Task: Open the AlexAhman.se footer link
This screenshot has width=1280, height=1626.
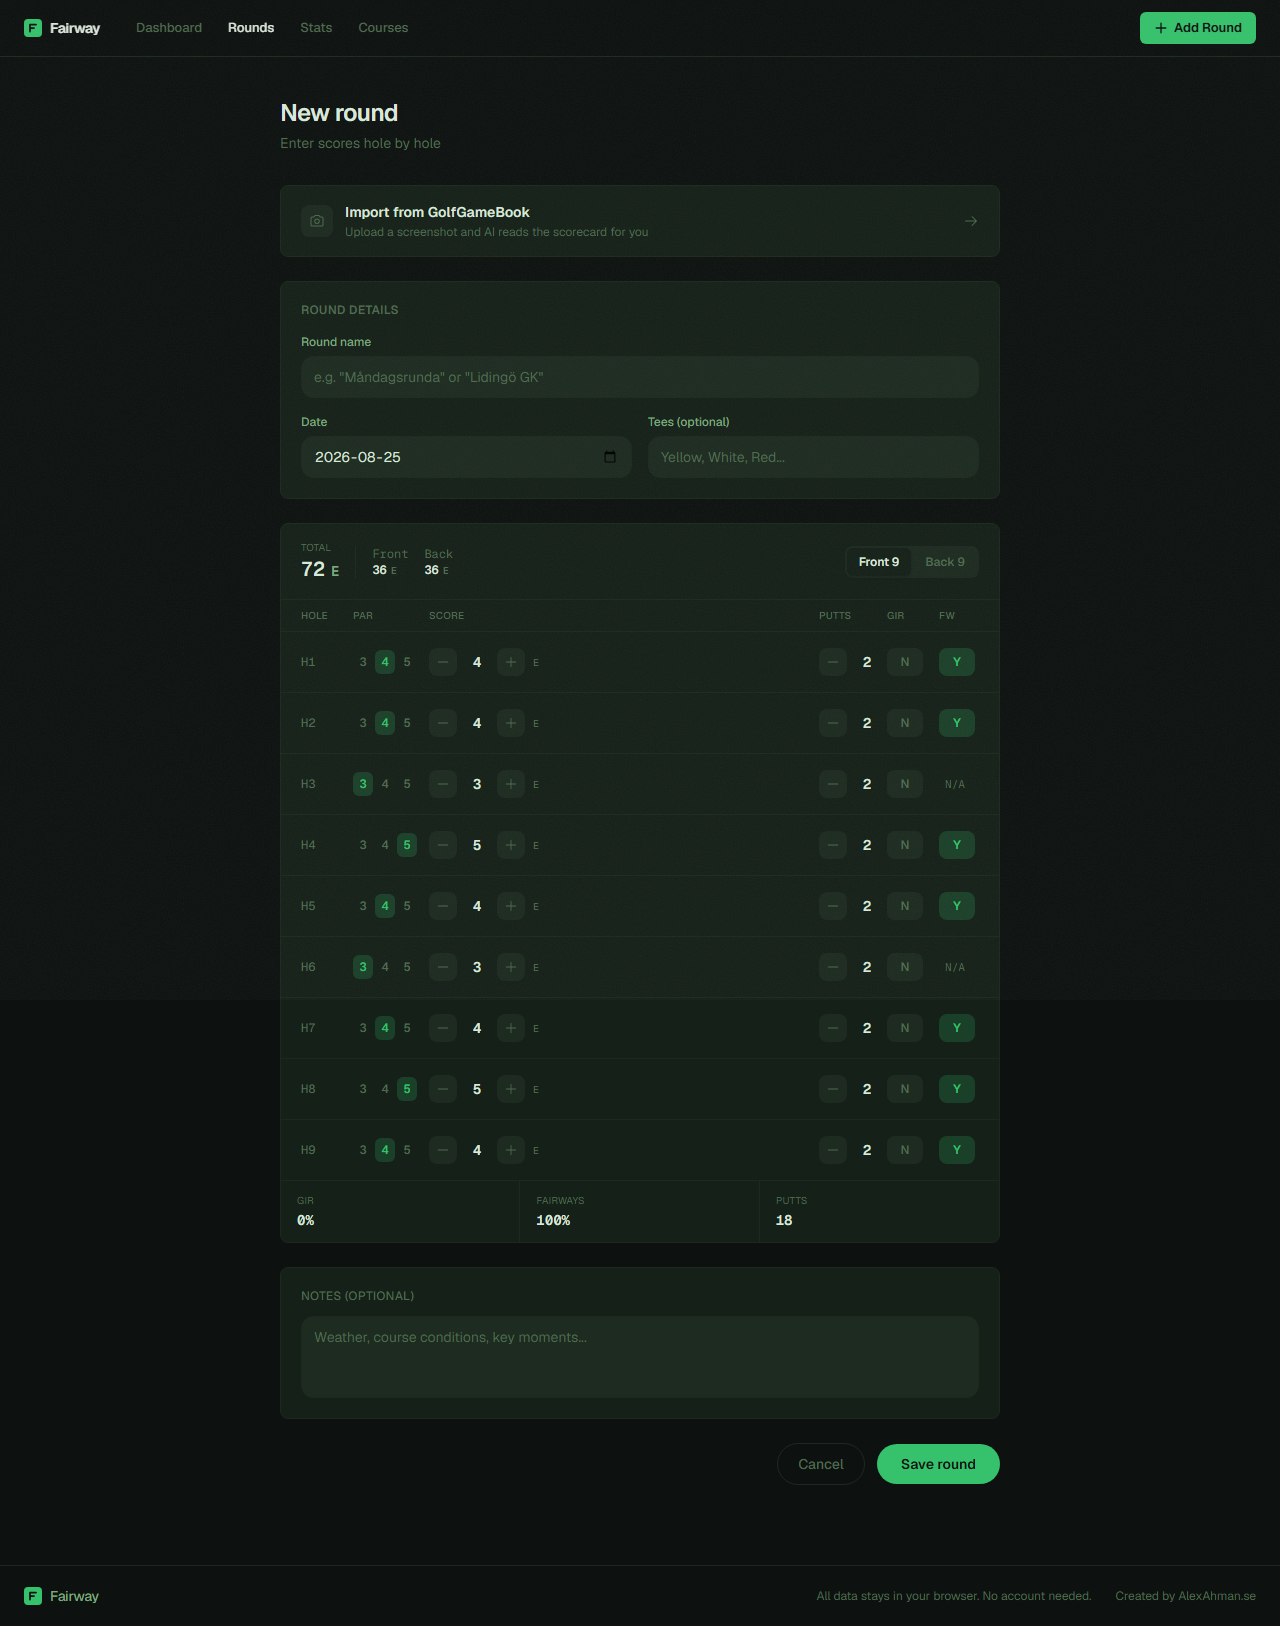Action: tap(1217, 1596)
